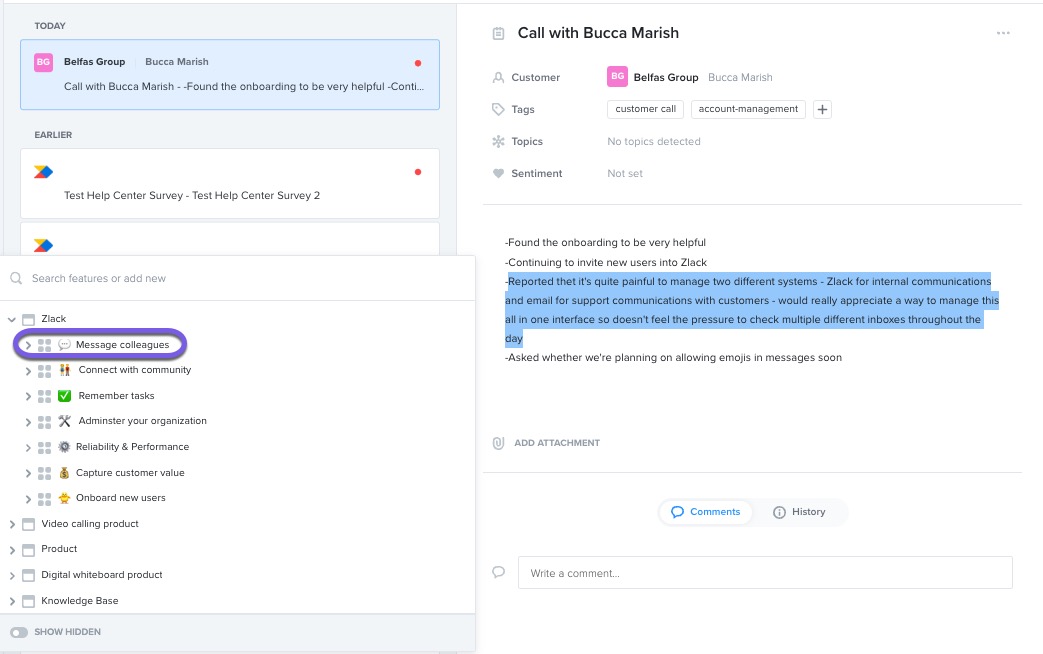Image resolution: width=1043 pixels, height=654 pixels.
Task: Click the logo on Test Help Center Survey card
Action: coord(43,172)
